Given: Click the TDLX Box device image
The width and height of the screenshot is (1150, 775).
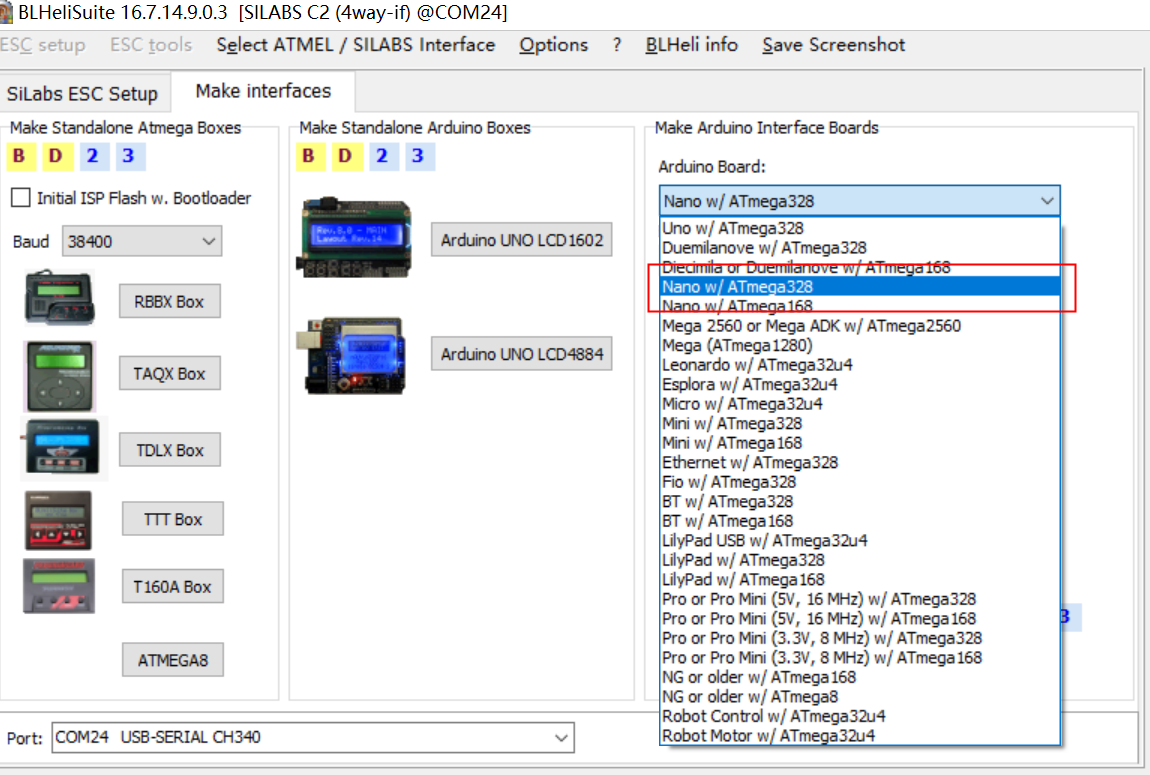Looking at the screenshot, I should (x=62, y=447).
